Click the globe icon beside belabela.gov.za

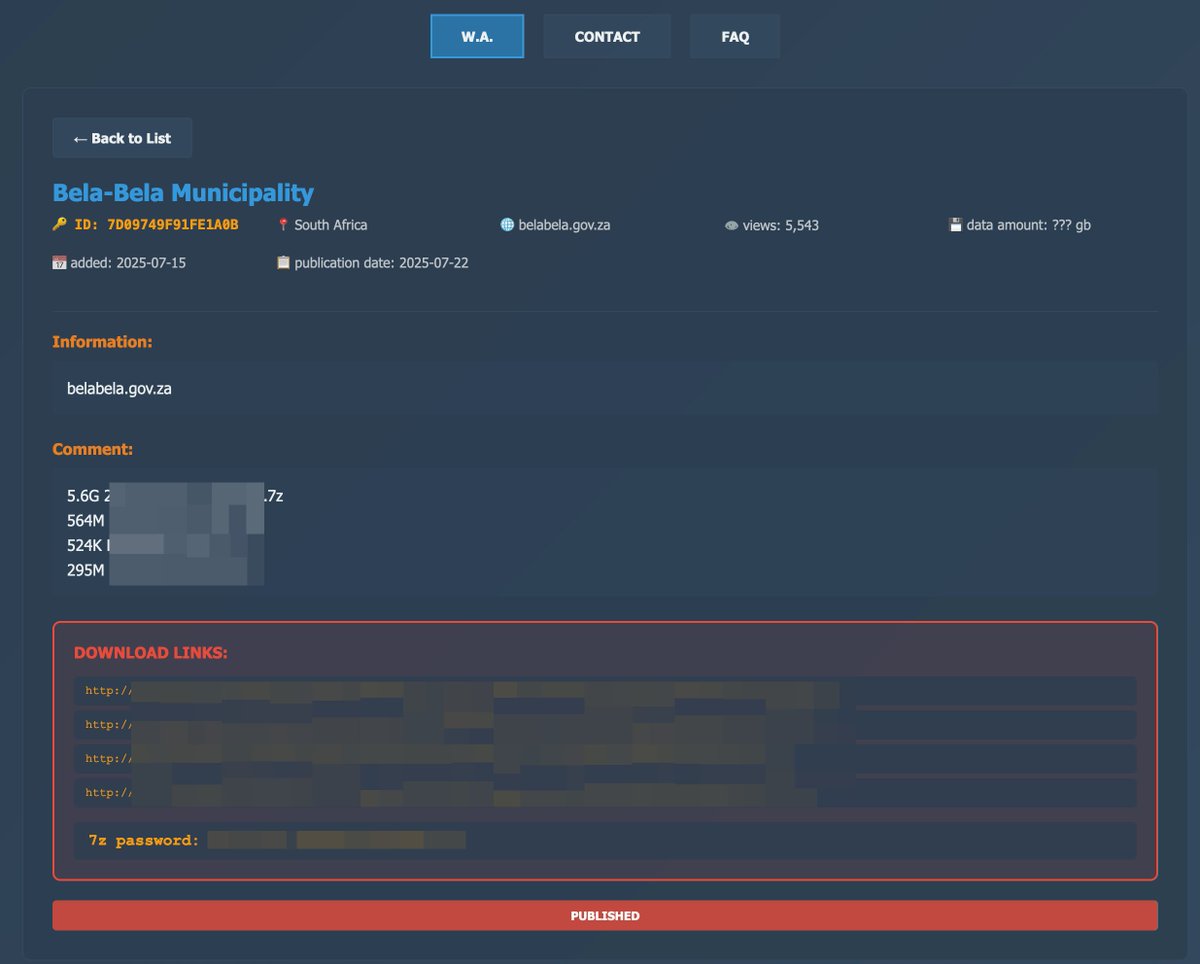tap(507, 225)
